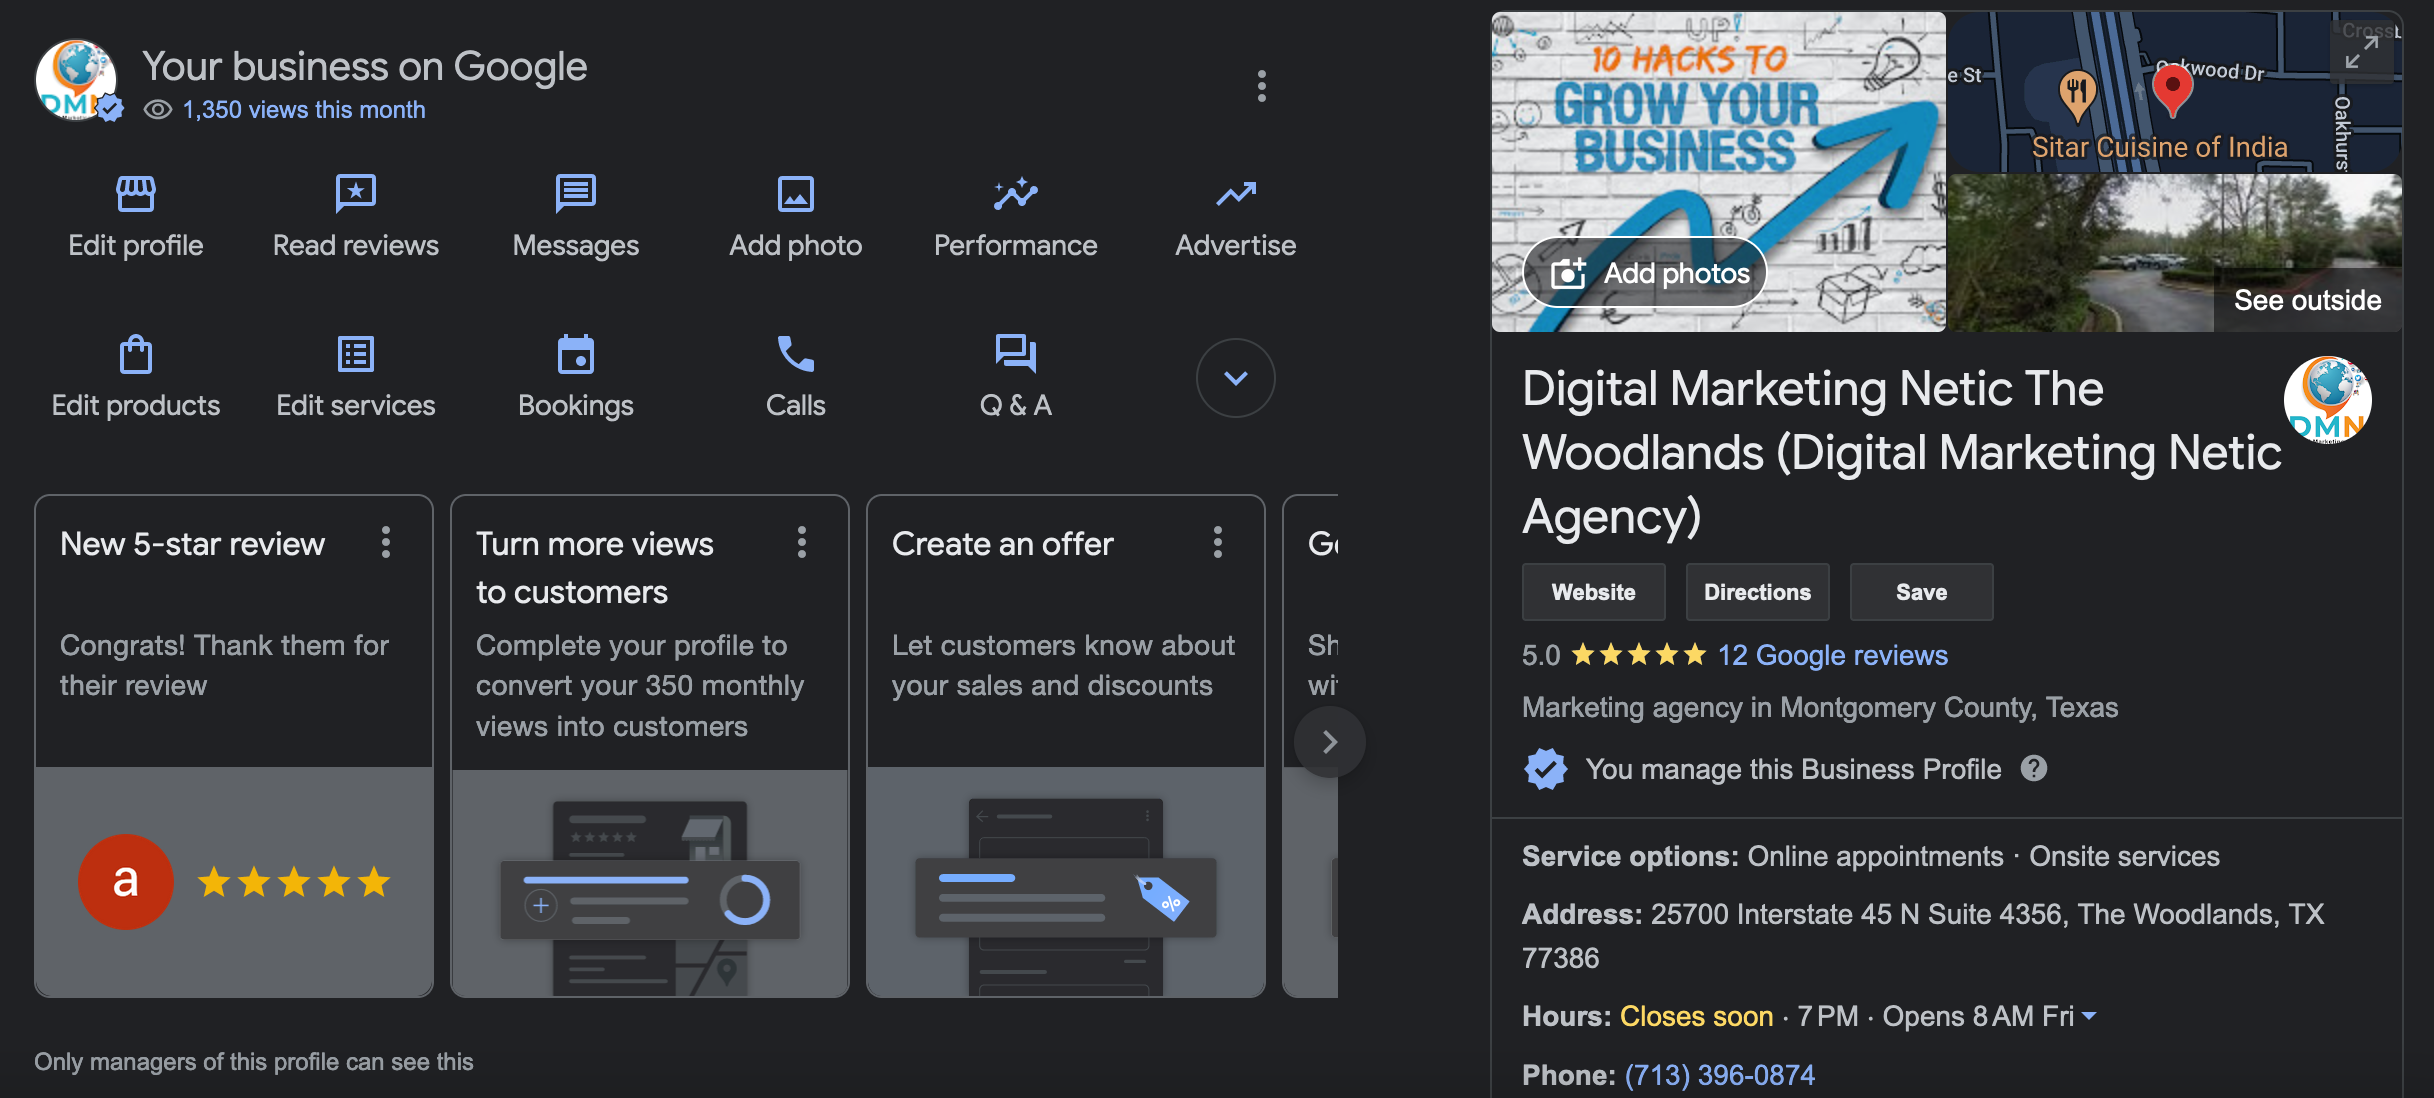2434x1098 pixels.
Task: Click the verified badge beside manage profile
Action: [x=1546, y=768]
